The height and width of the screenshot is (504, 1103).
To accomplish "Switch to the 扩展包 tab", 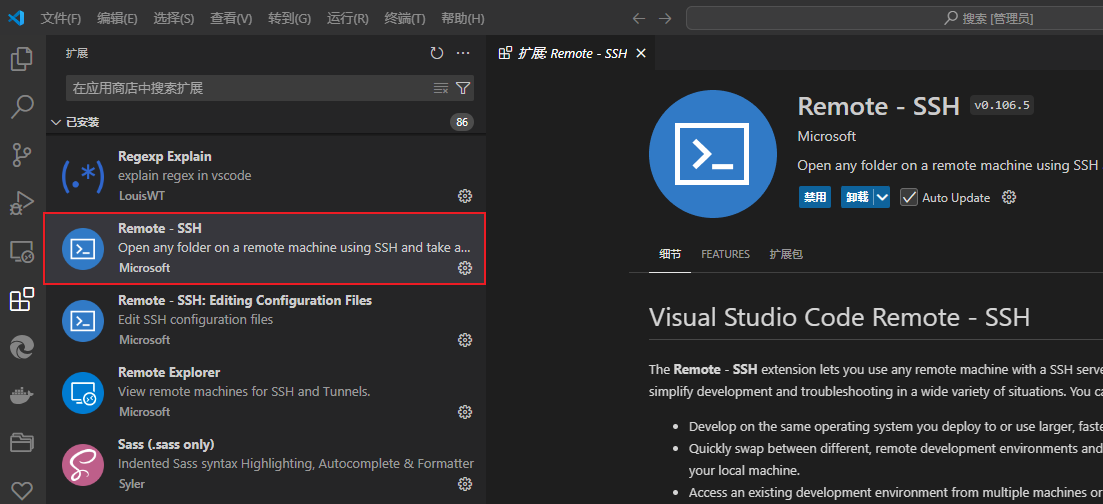I will (x=786, y=254).
